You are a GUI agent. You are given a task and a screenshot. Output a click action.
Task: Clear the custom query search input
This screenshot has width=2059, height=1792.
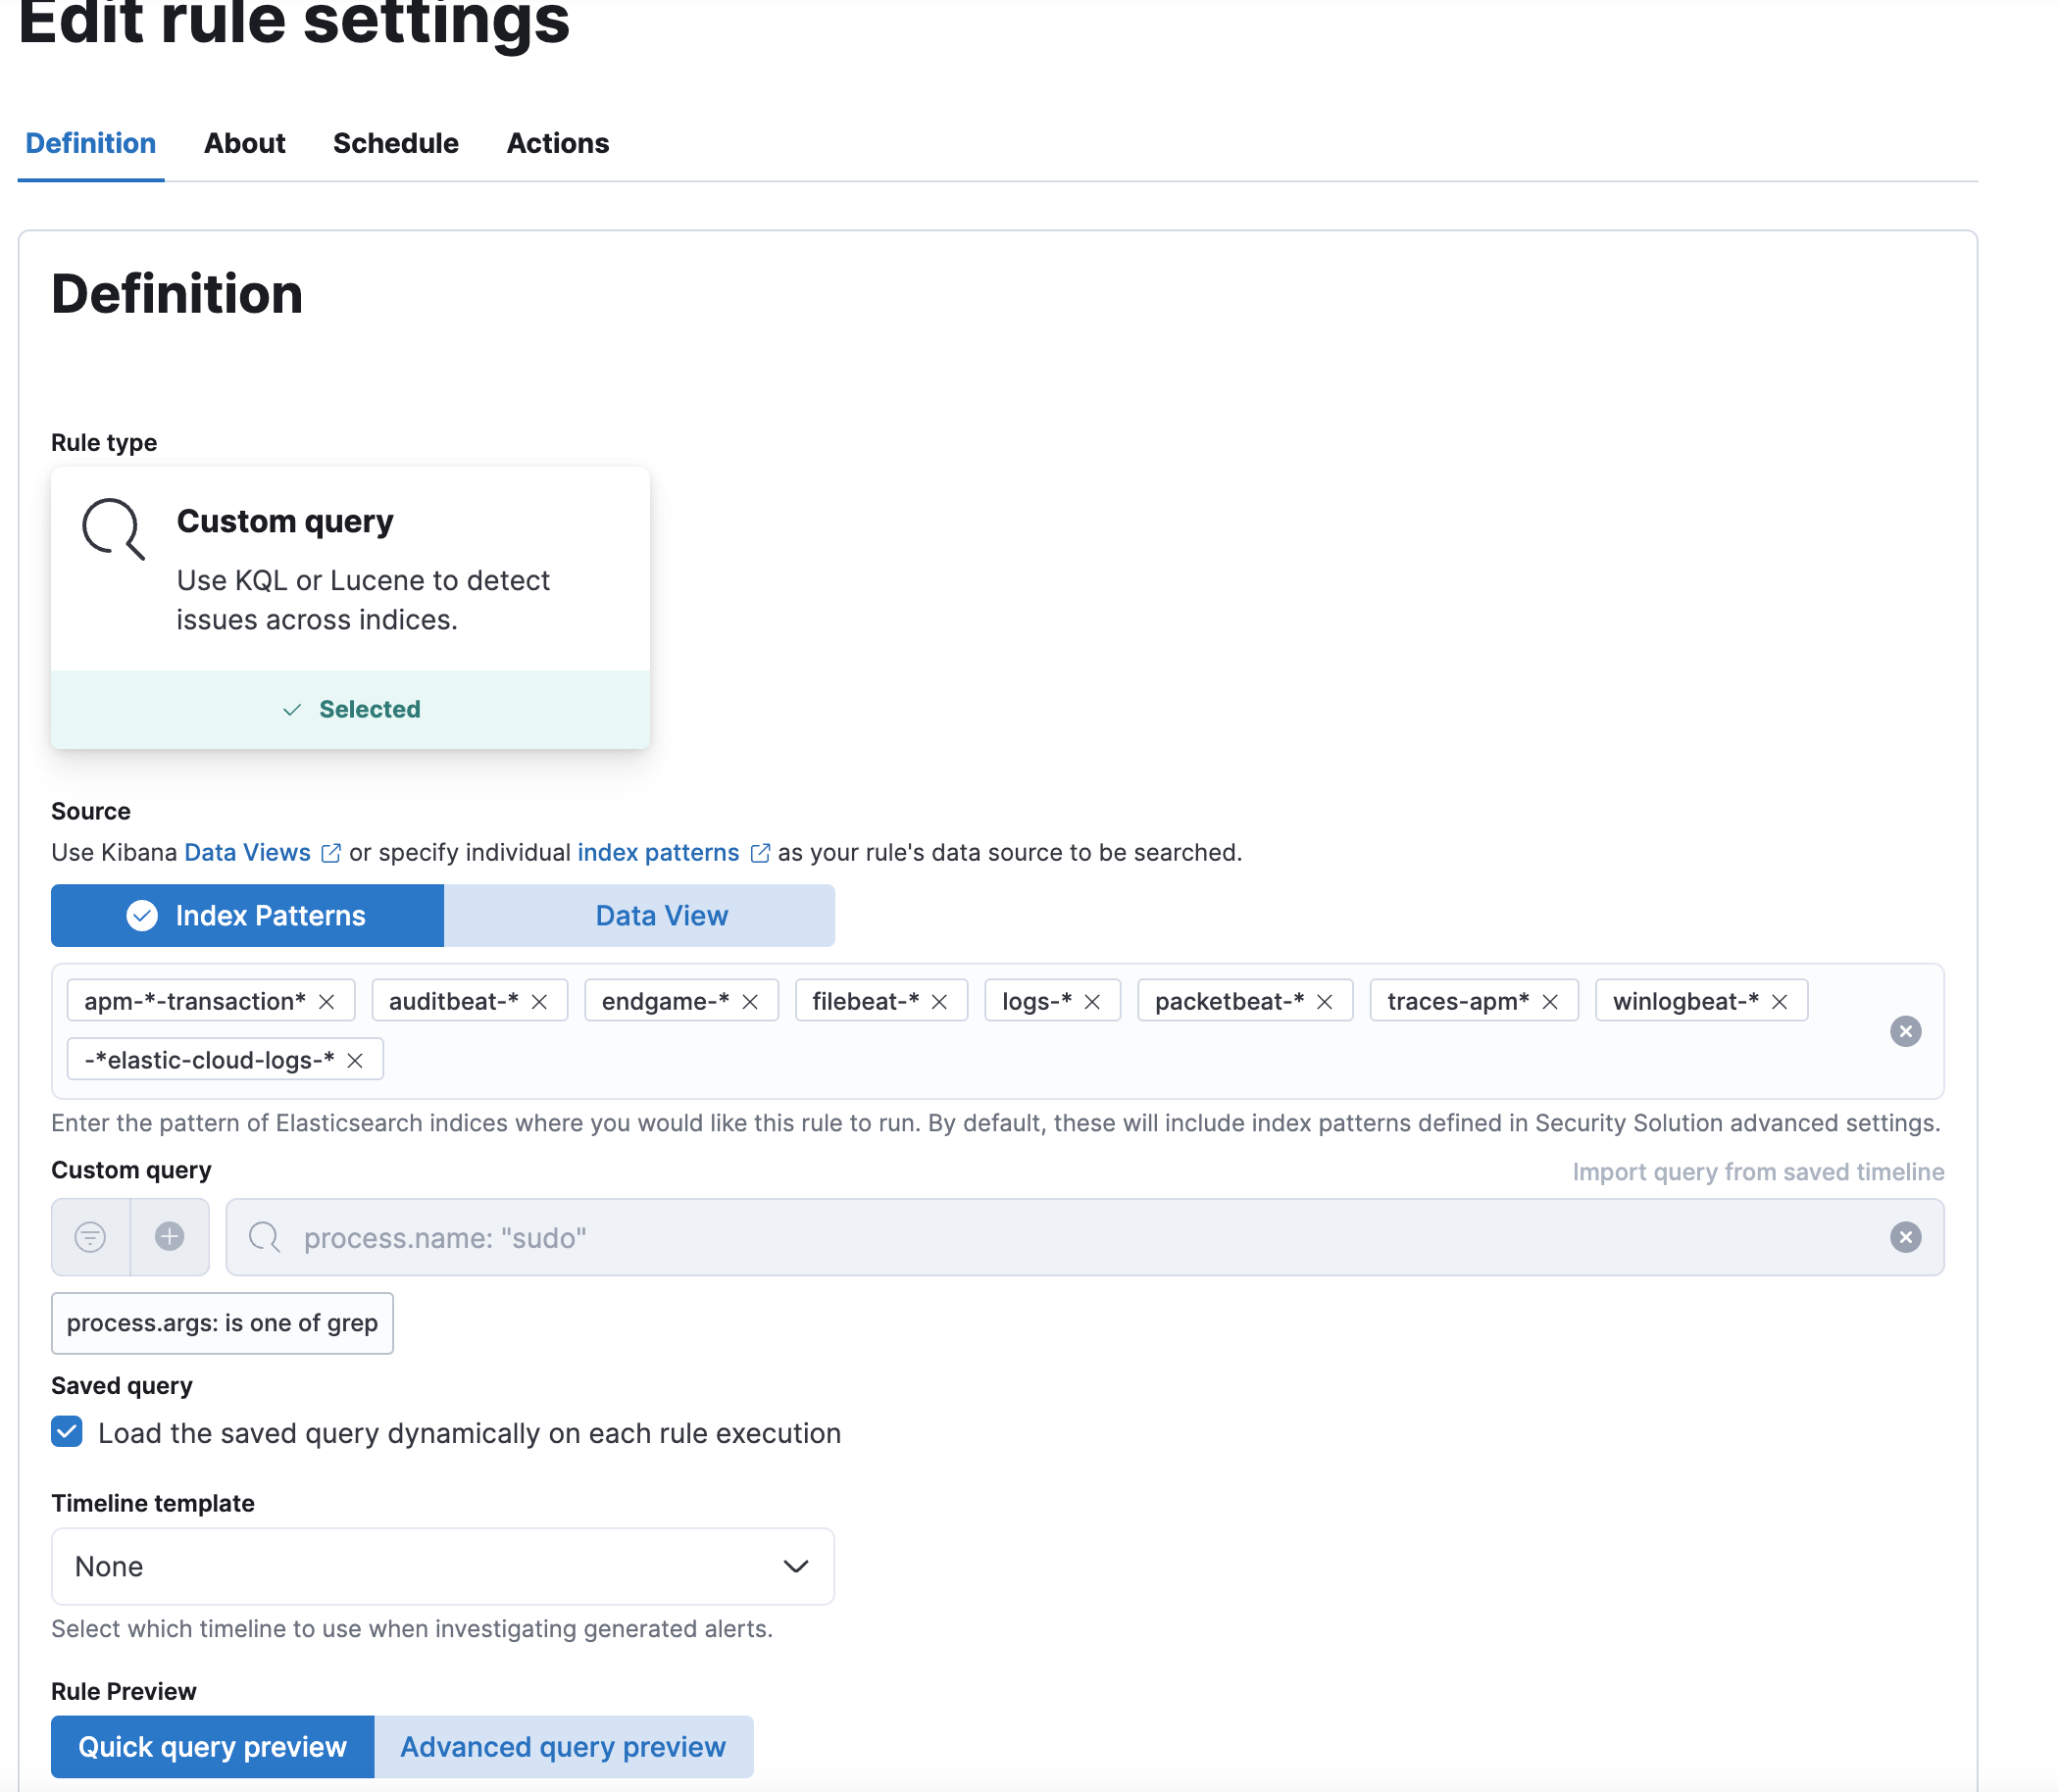click(1905, 1237)
